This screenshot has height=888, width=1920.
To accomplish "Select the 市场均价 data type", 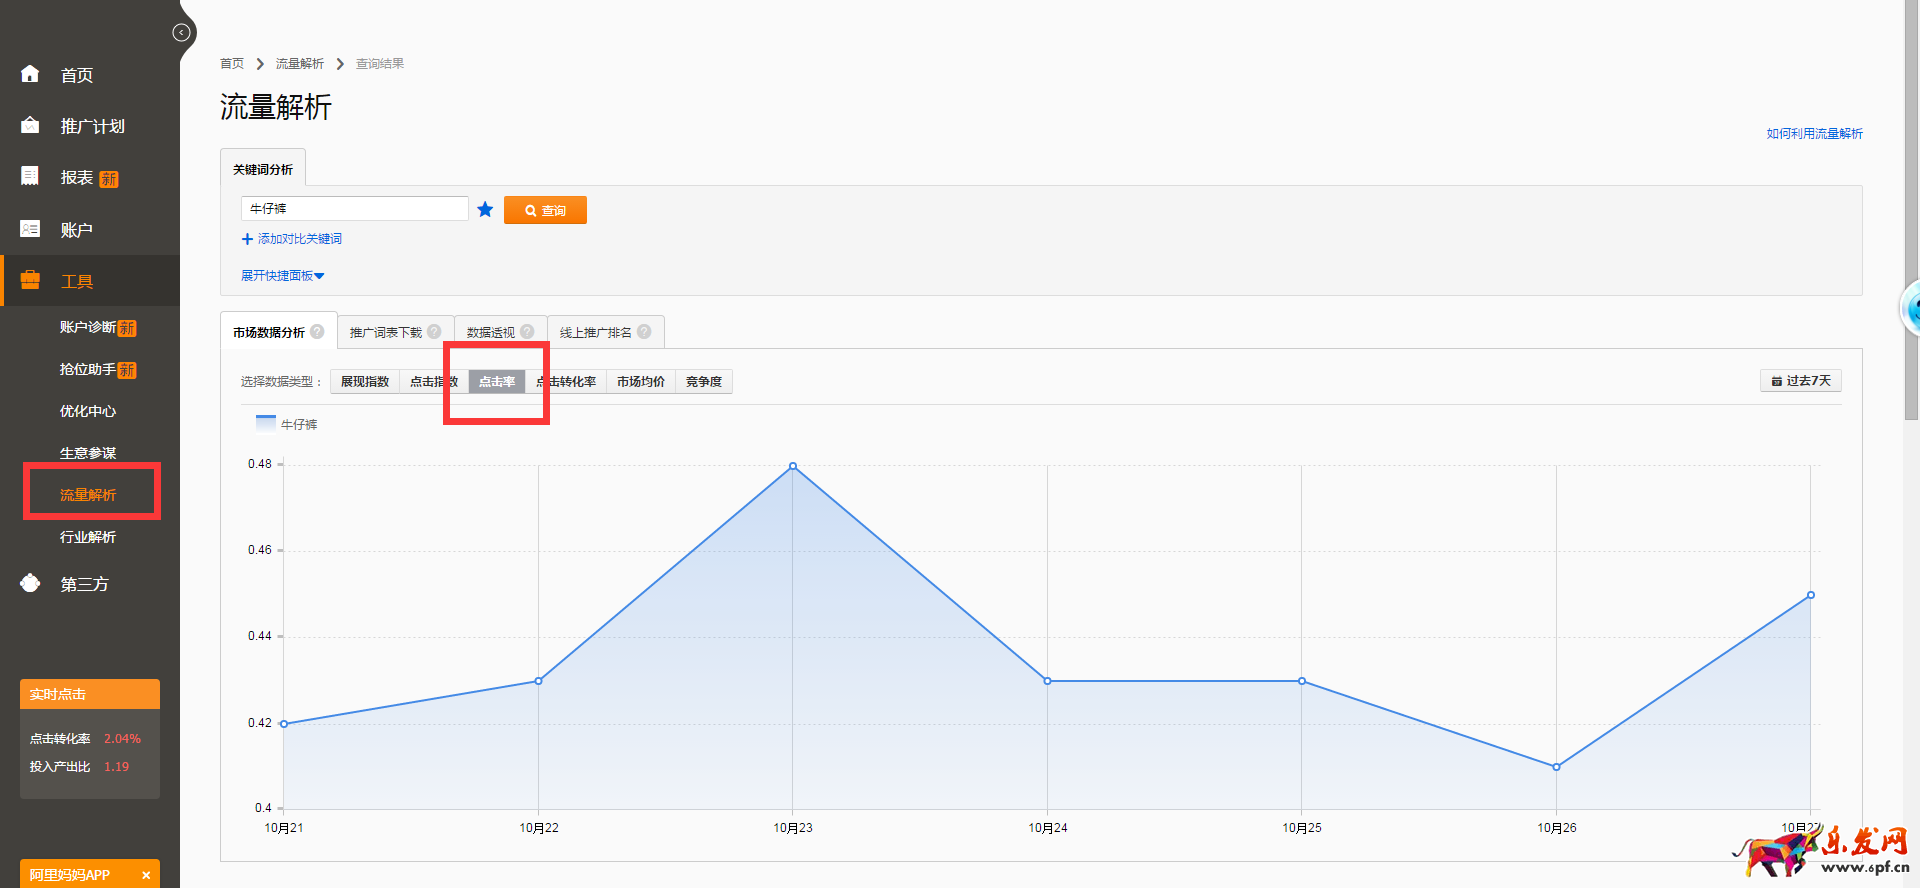I will [640, 381].
